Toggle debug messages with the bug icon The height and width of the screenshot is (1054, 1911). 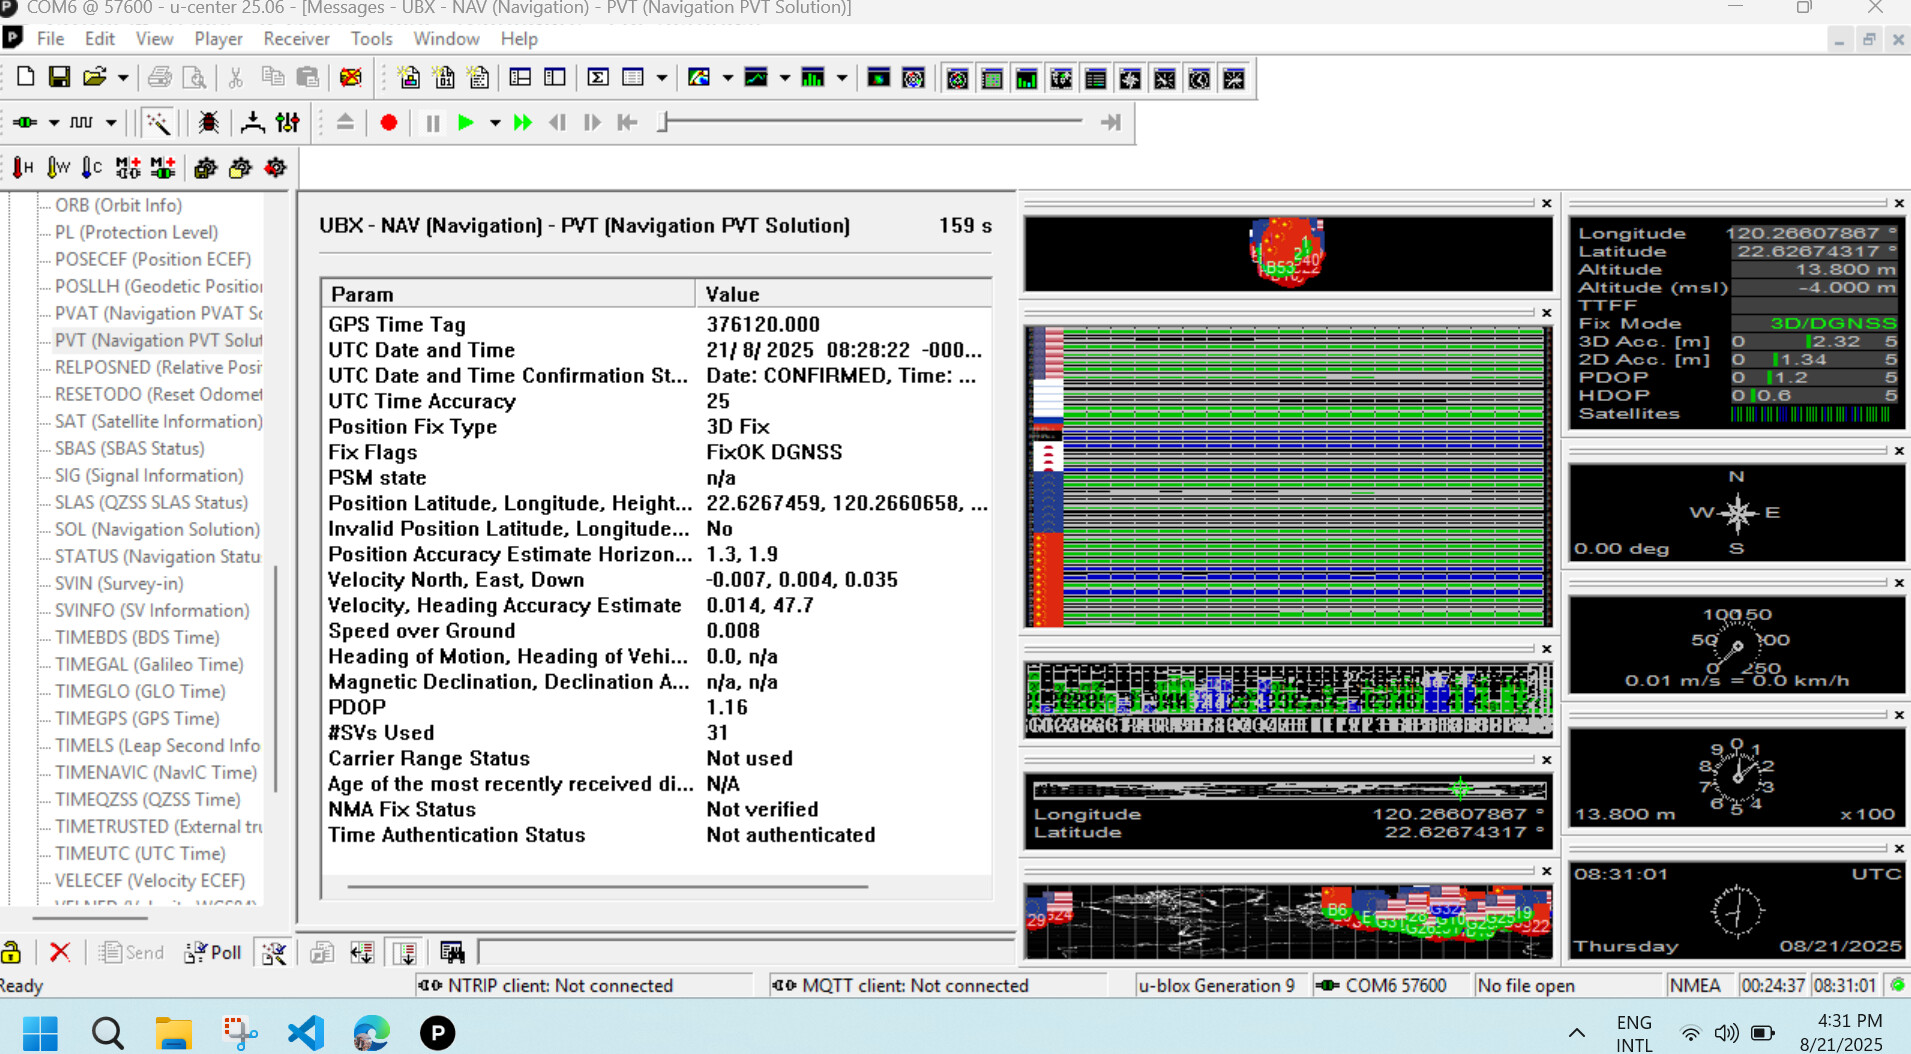click(208, 122)
